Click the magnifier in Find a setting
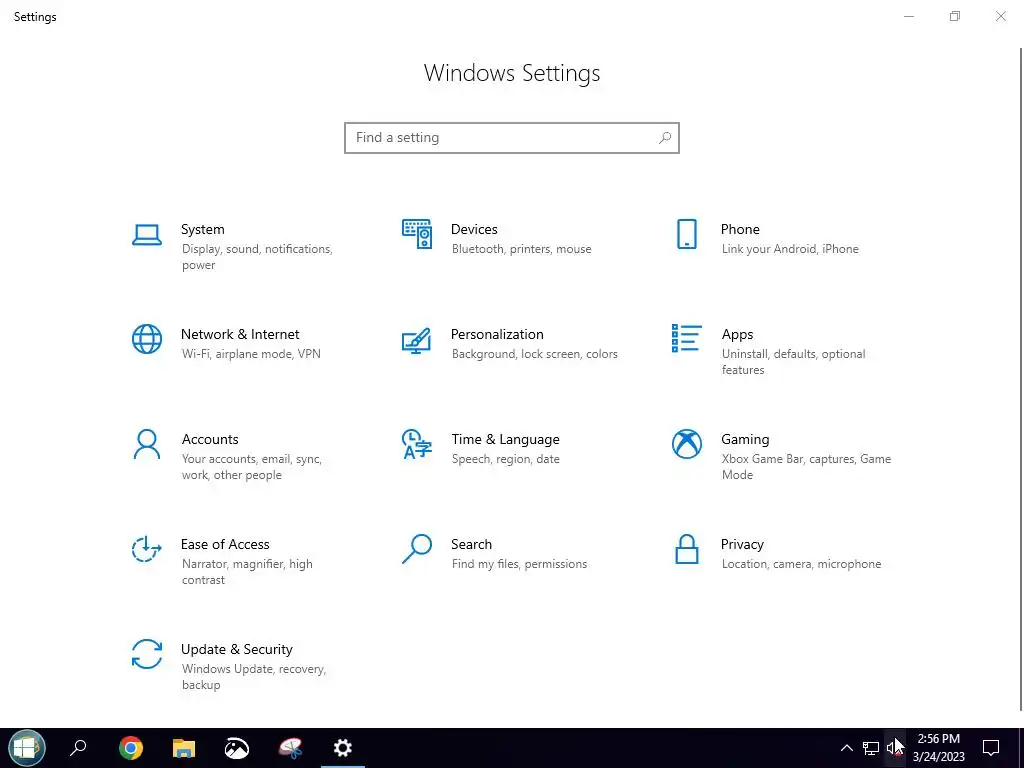This screenshot has width=1024, height=768. tap(665, 138)
